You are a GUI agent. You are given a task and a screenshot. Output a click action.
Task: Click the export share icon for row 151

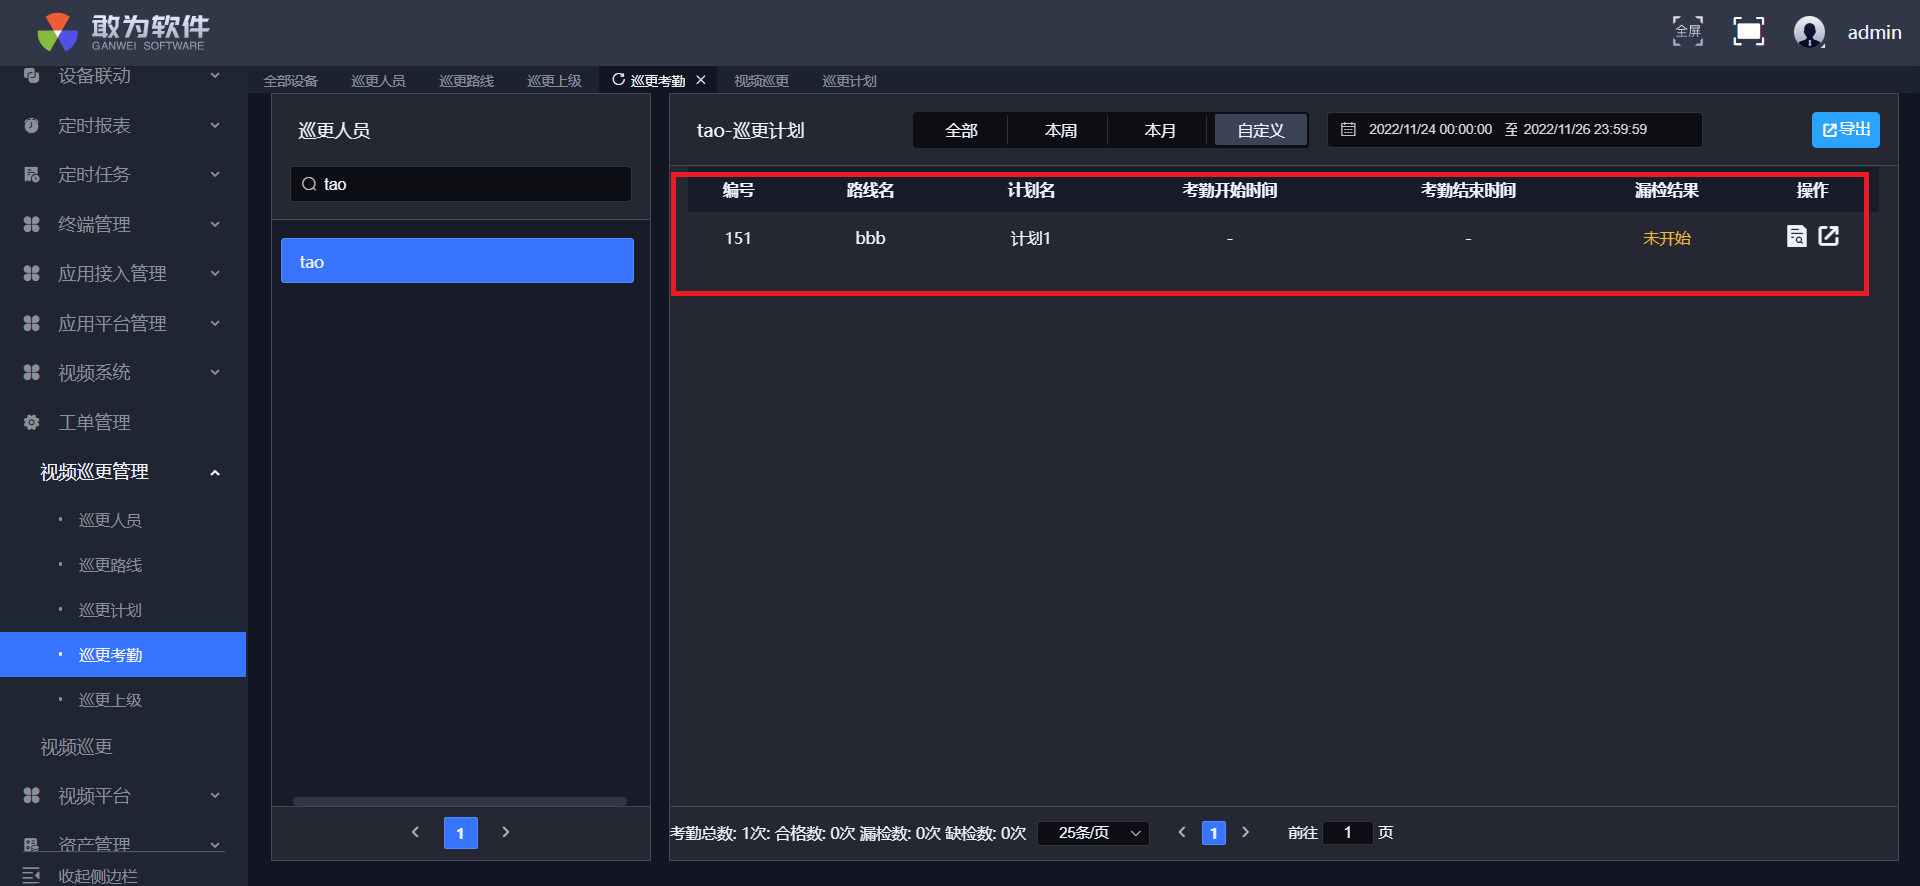pyautogui.click(x=1829, y=236)
